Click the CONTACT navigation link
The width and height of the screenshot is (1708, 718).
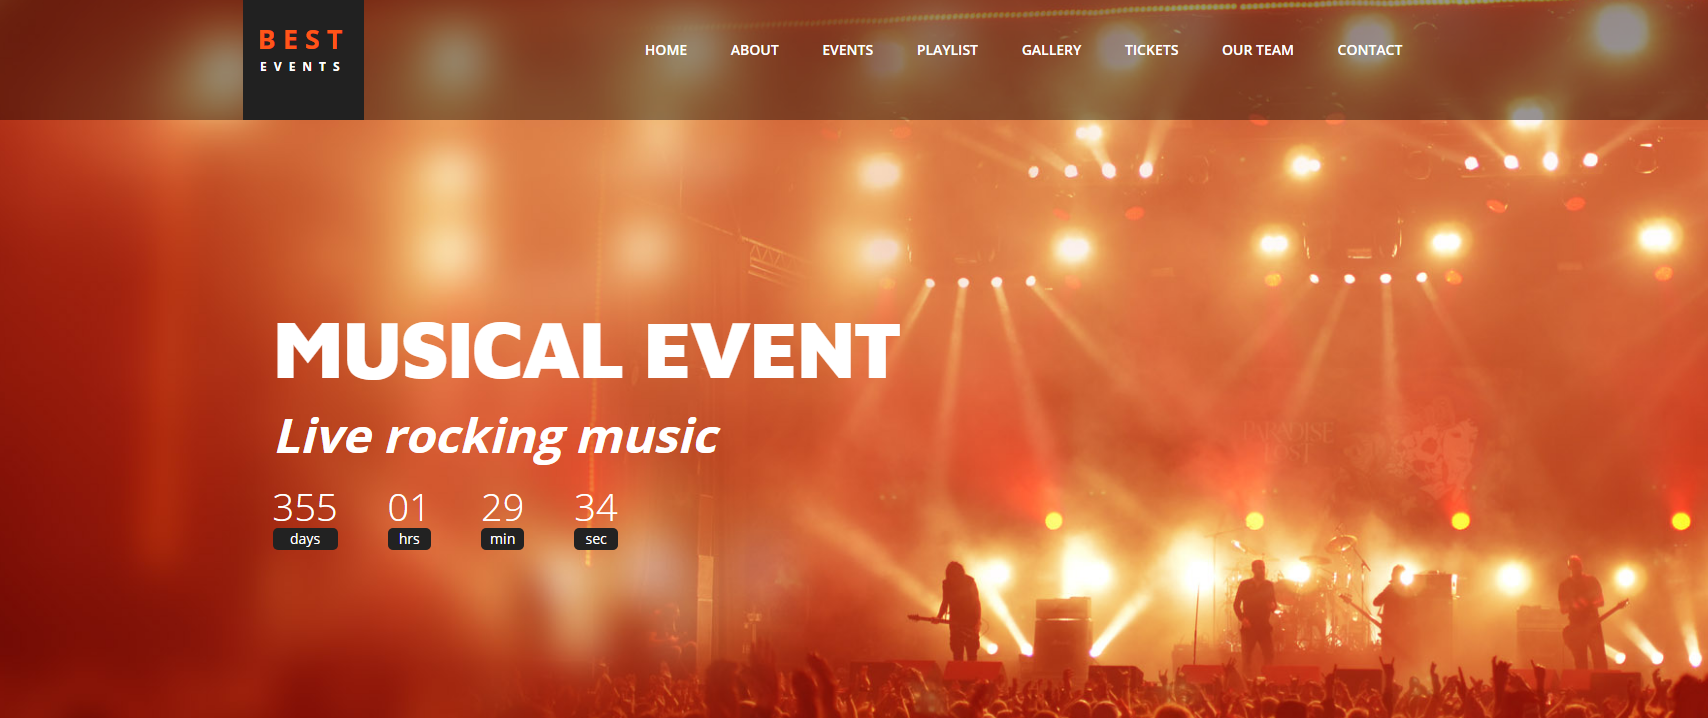tap(1369, 50)
